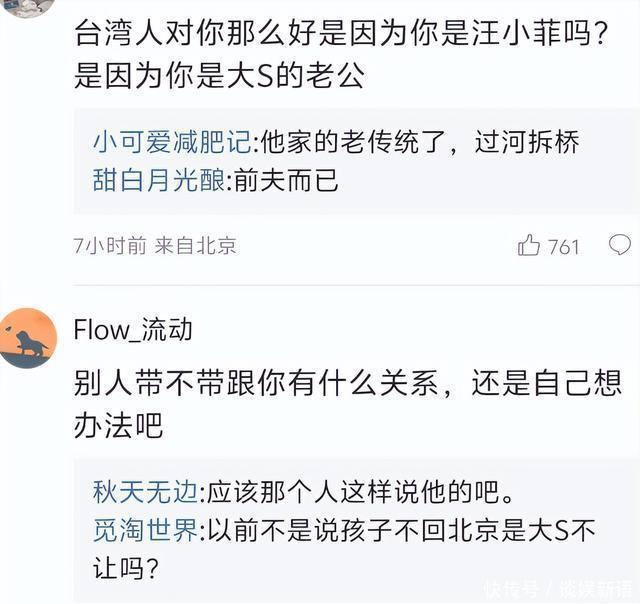Screen dimensions: 640x604
Task: Open 觅淘世界's profile link
Action: (x=146, y=531)
